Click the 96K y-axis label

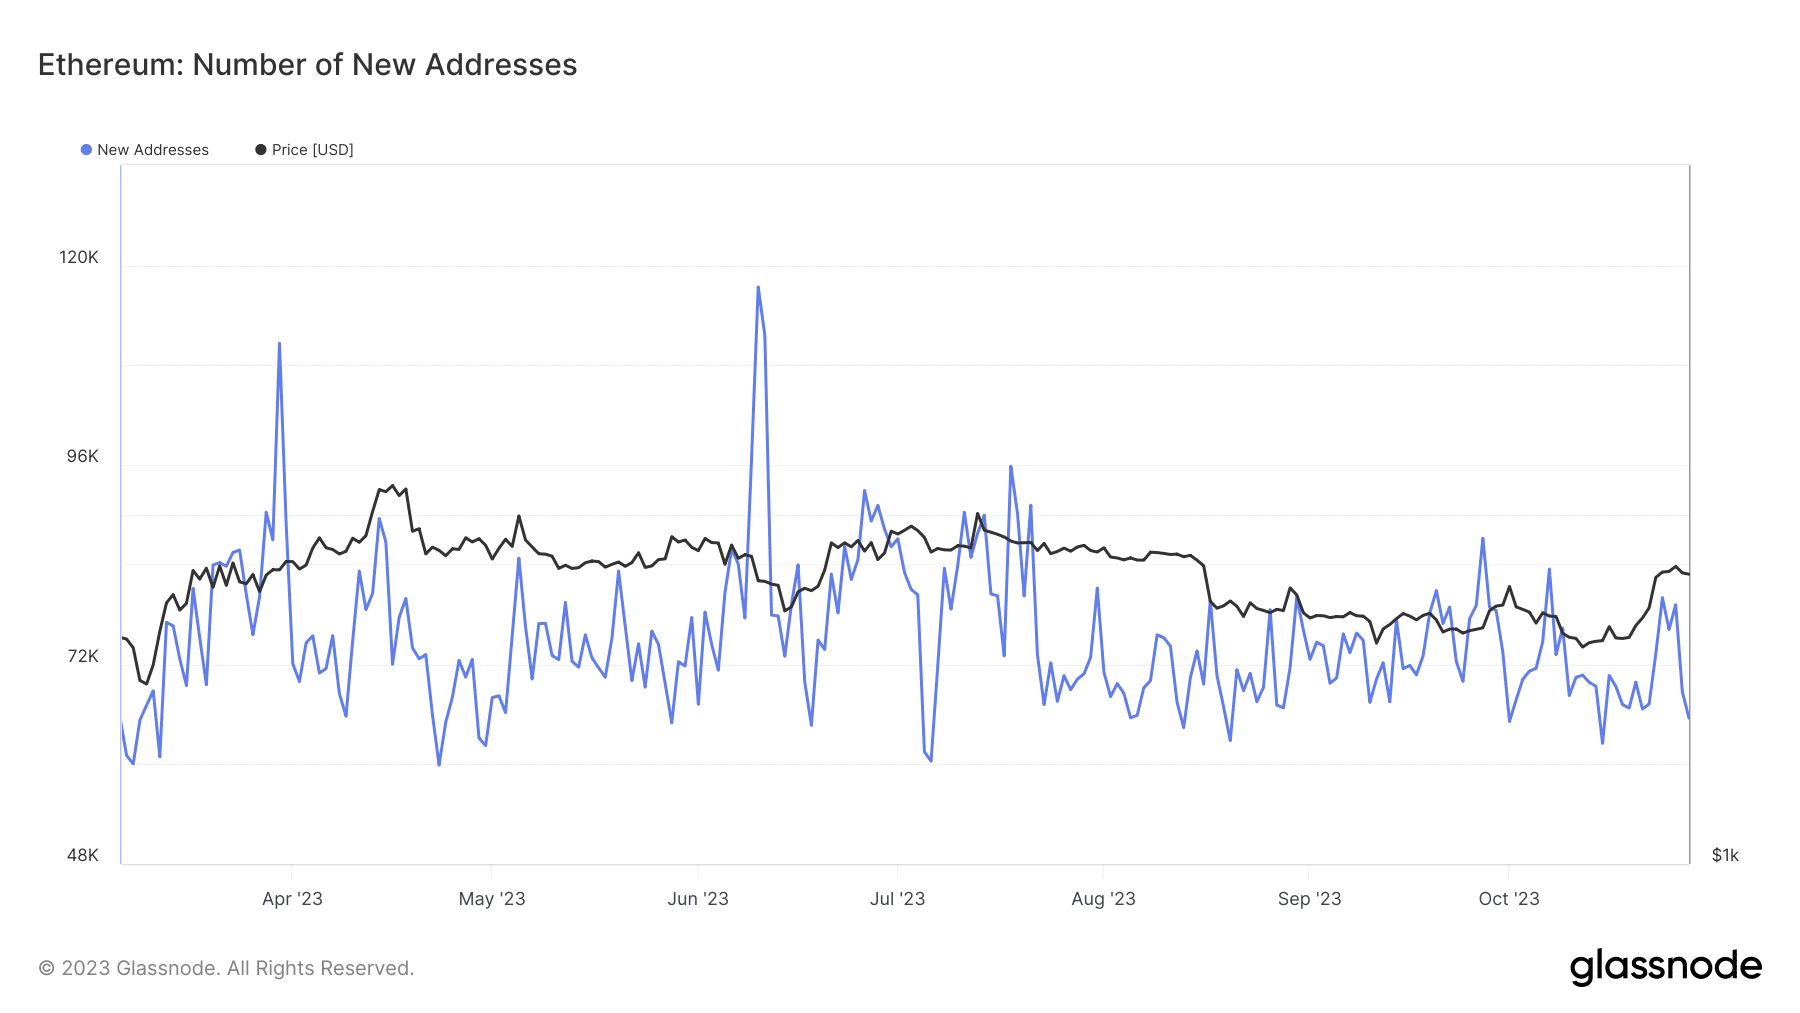tap(83, 456)
